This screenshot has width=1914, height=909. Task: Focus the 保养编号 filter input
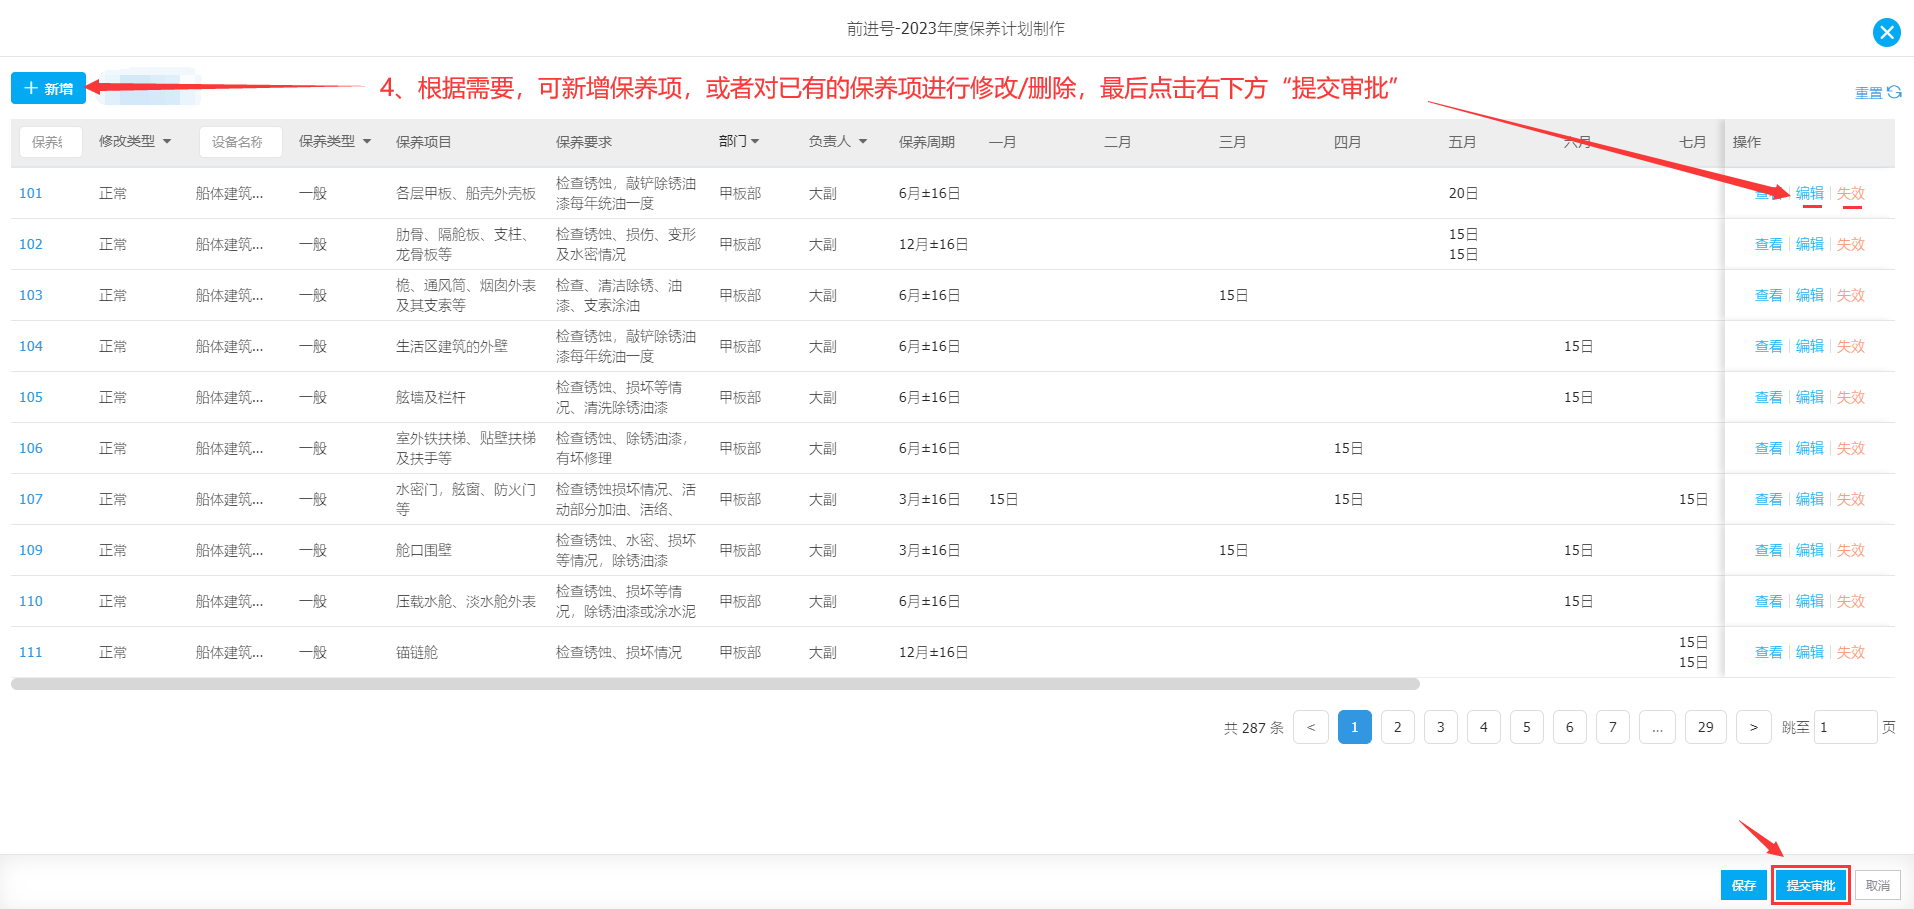pos(50,142)
